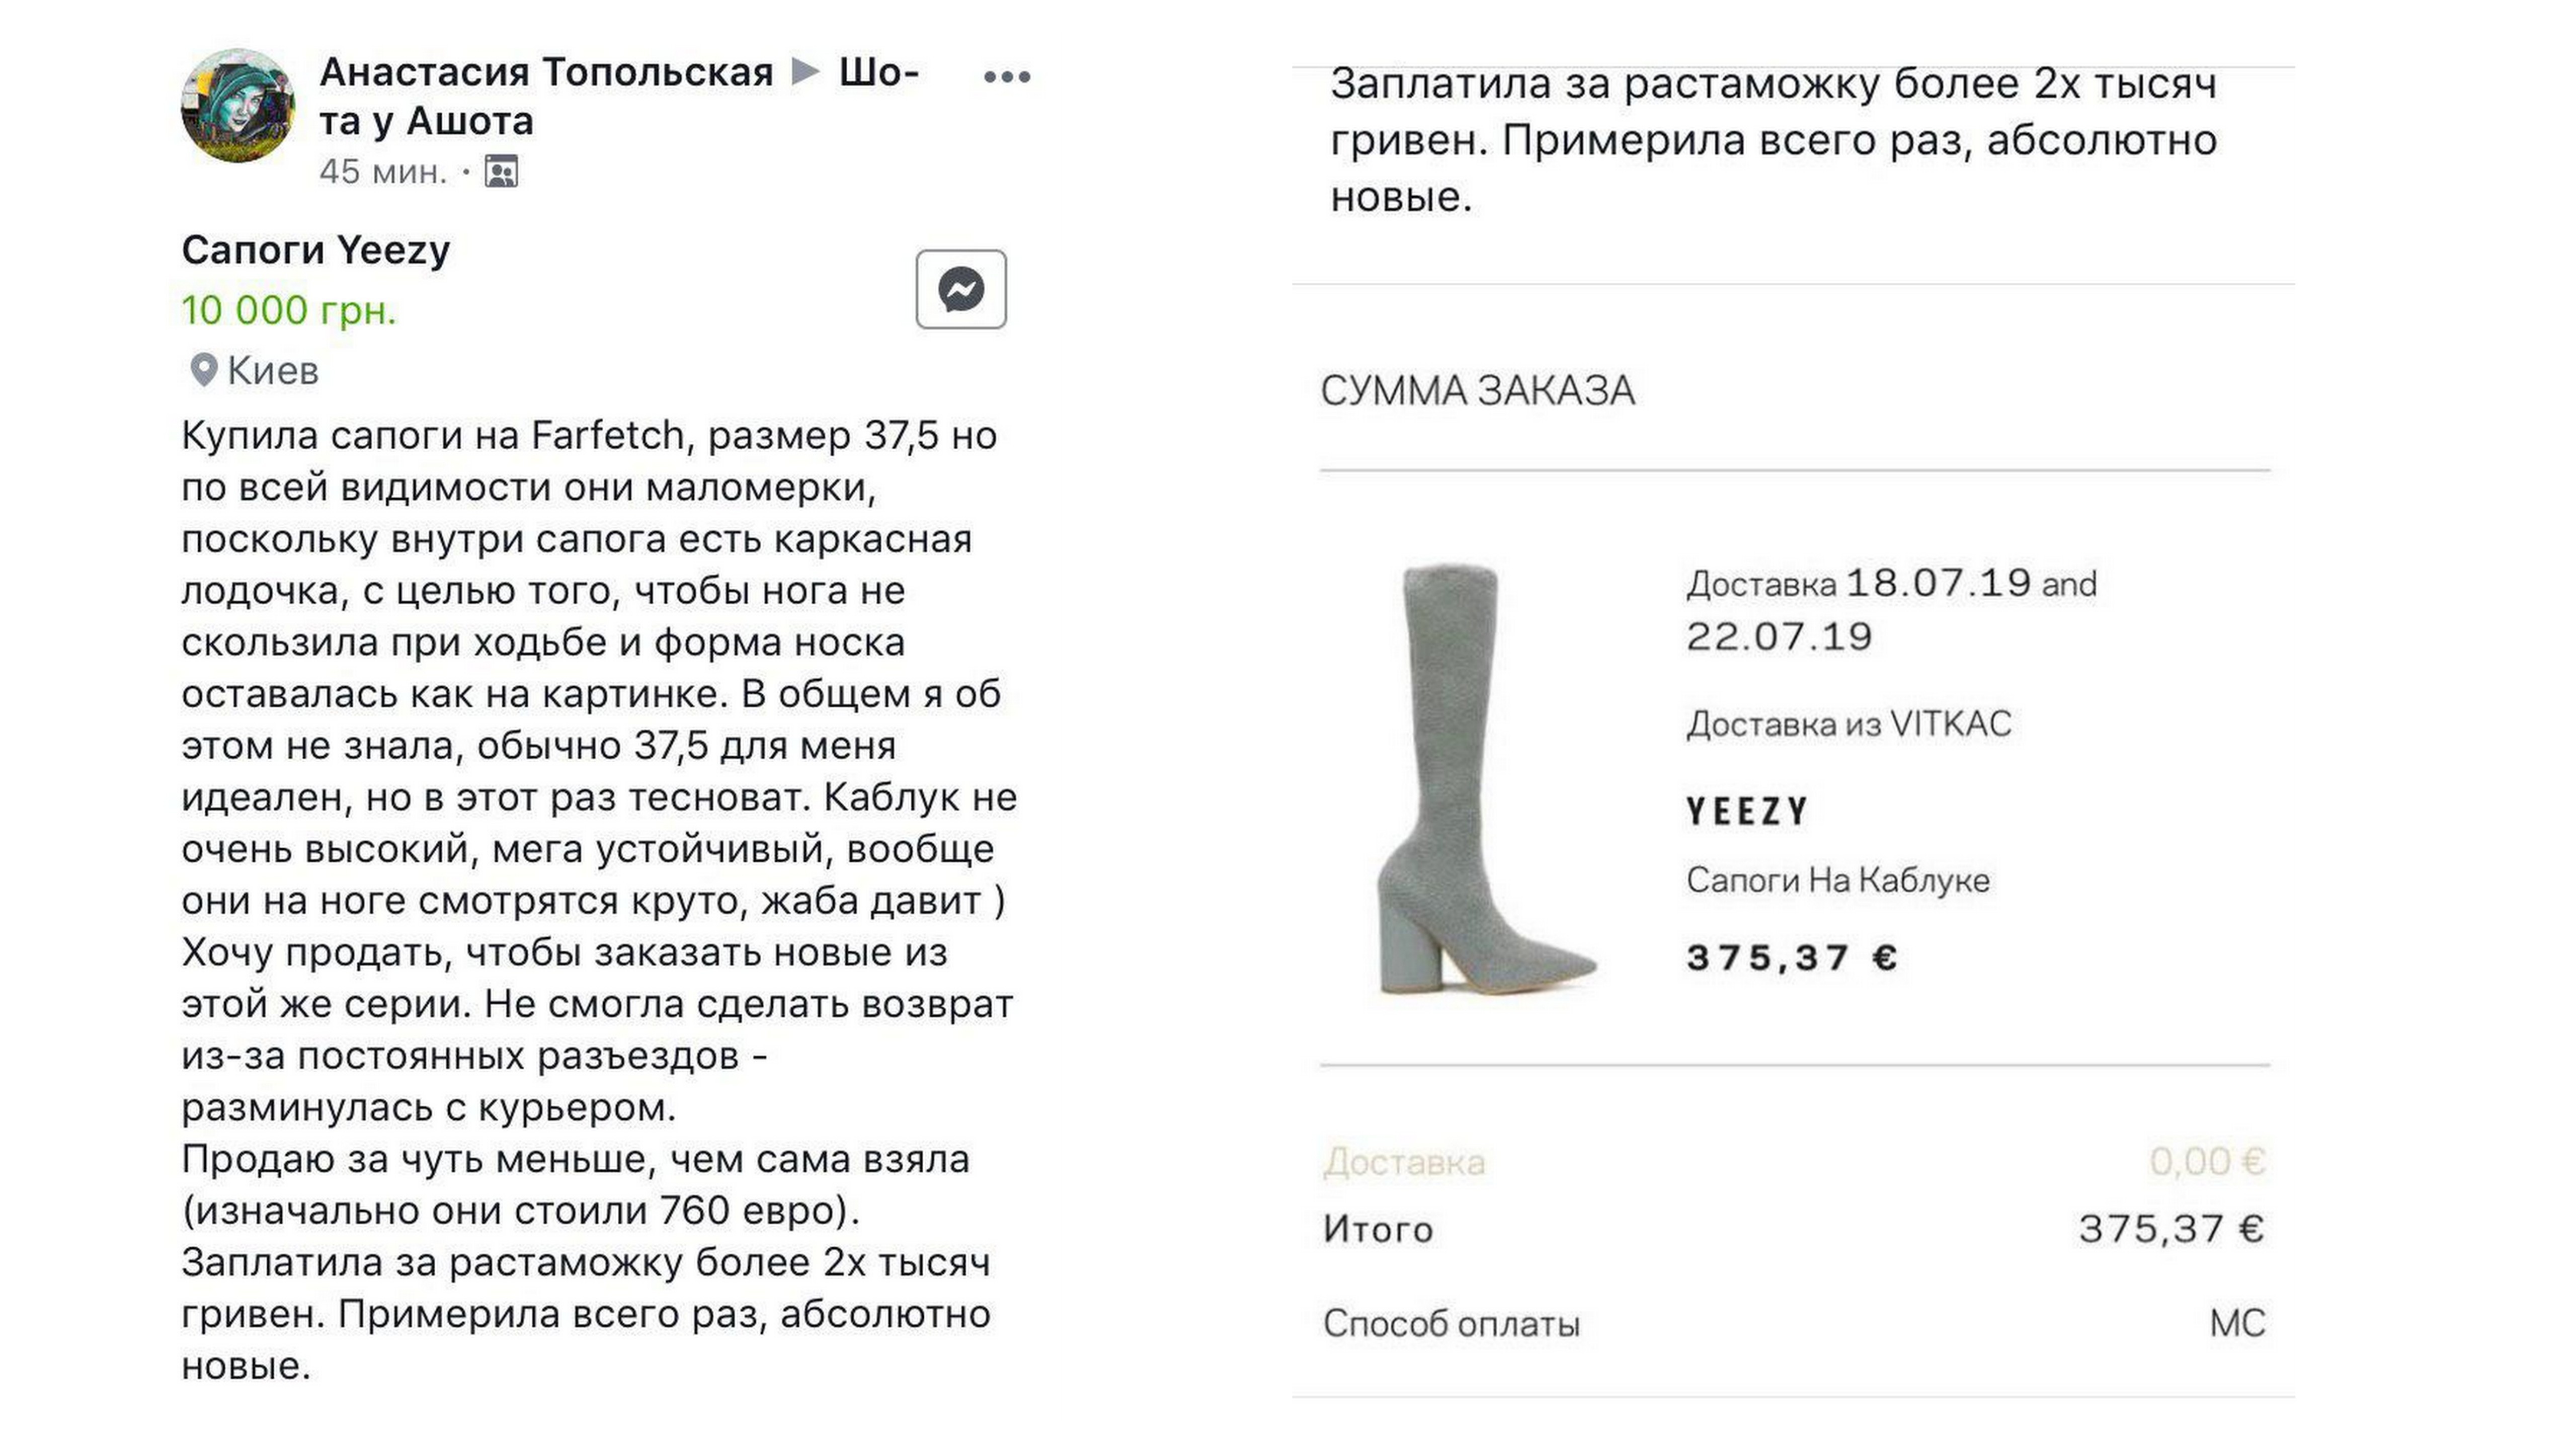Click the СУММА ЗАКАЗА section heading
The image size is (2576, 1449).
(x=1478, y=390)
